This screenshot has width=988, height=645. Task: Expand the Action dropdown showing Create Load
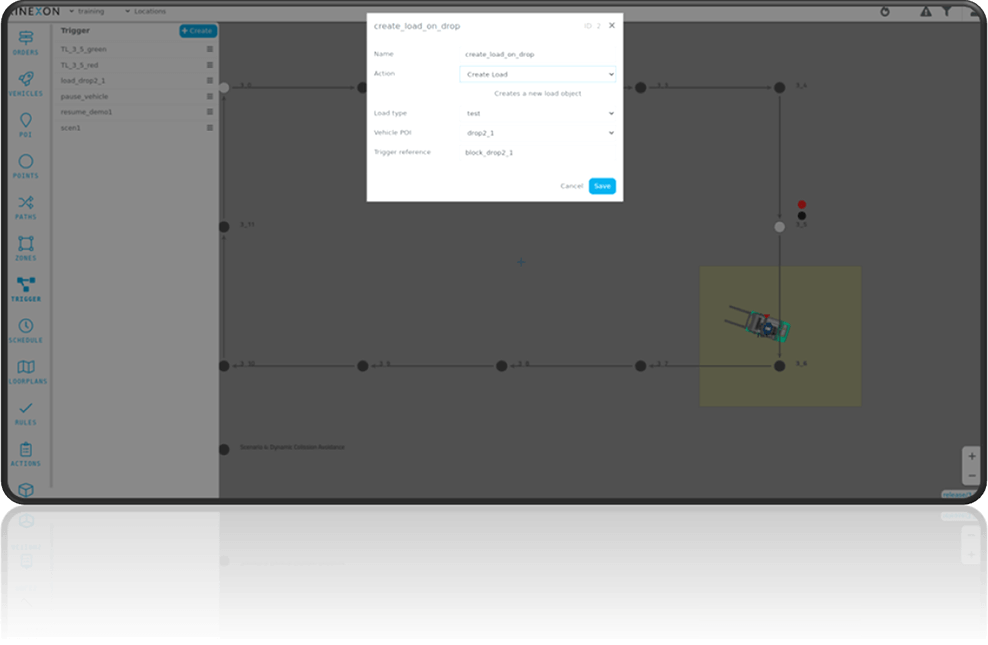[538, 74]
